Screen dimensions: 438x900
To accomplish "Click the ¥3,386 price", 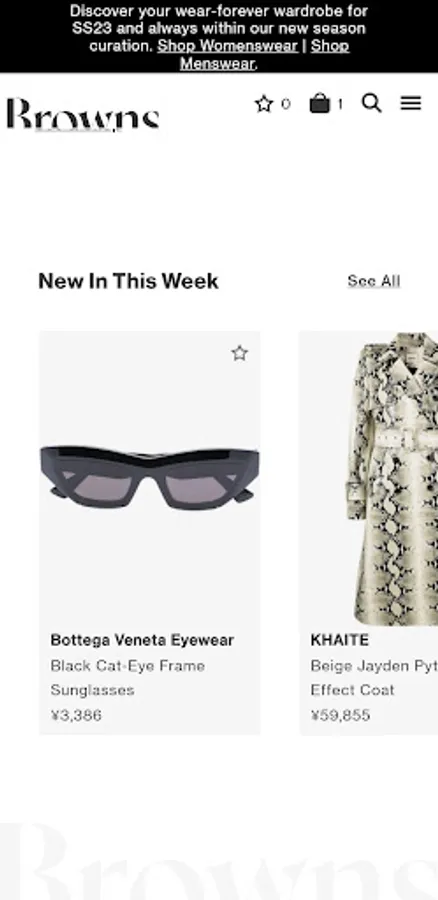I will click(x=76, y=715).
